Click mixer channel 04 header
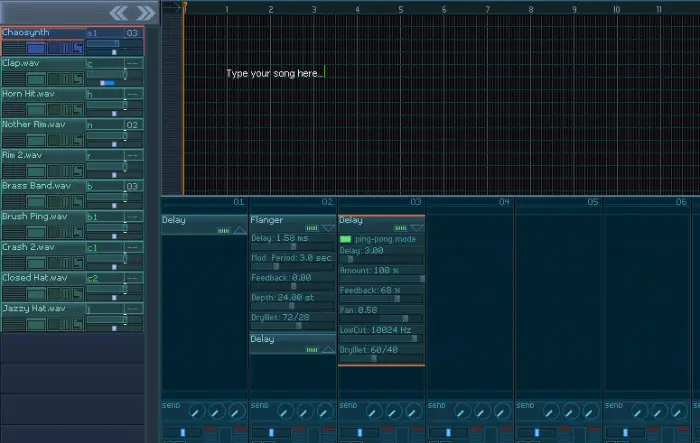 (x=469, y=202)
